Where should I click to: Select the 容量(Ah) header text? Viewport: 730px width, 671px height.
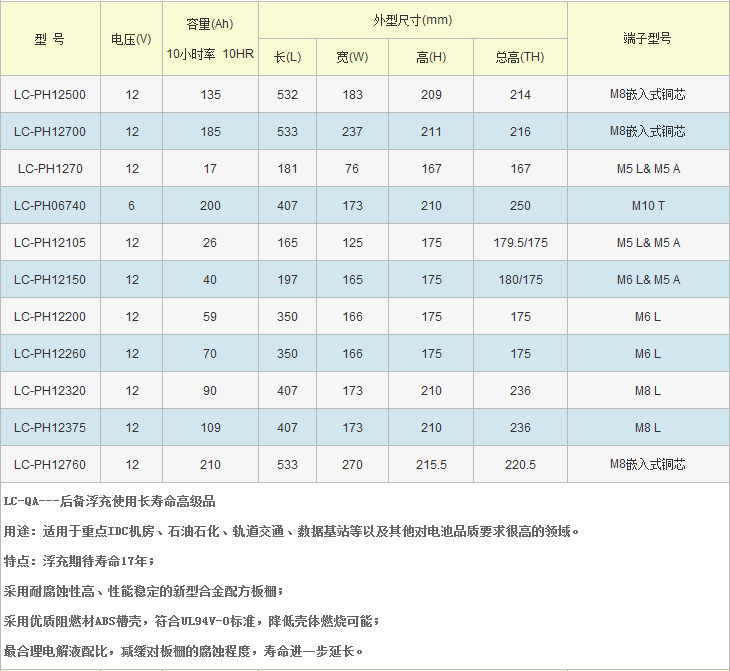point(210,24)
